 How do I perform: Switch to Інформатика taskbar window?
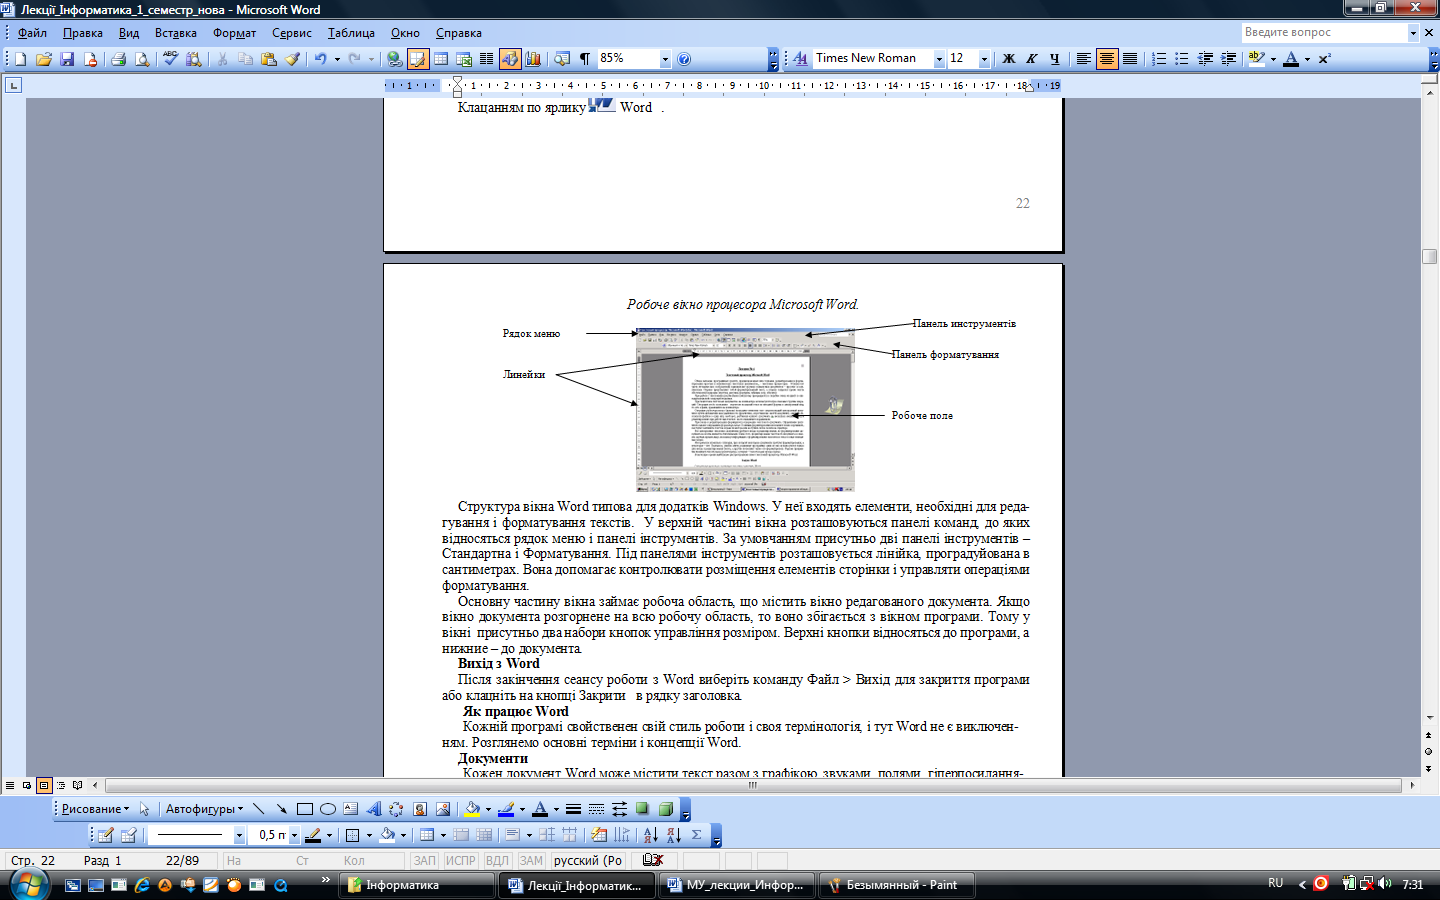(418, 885)
